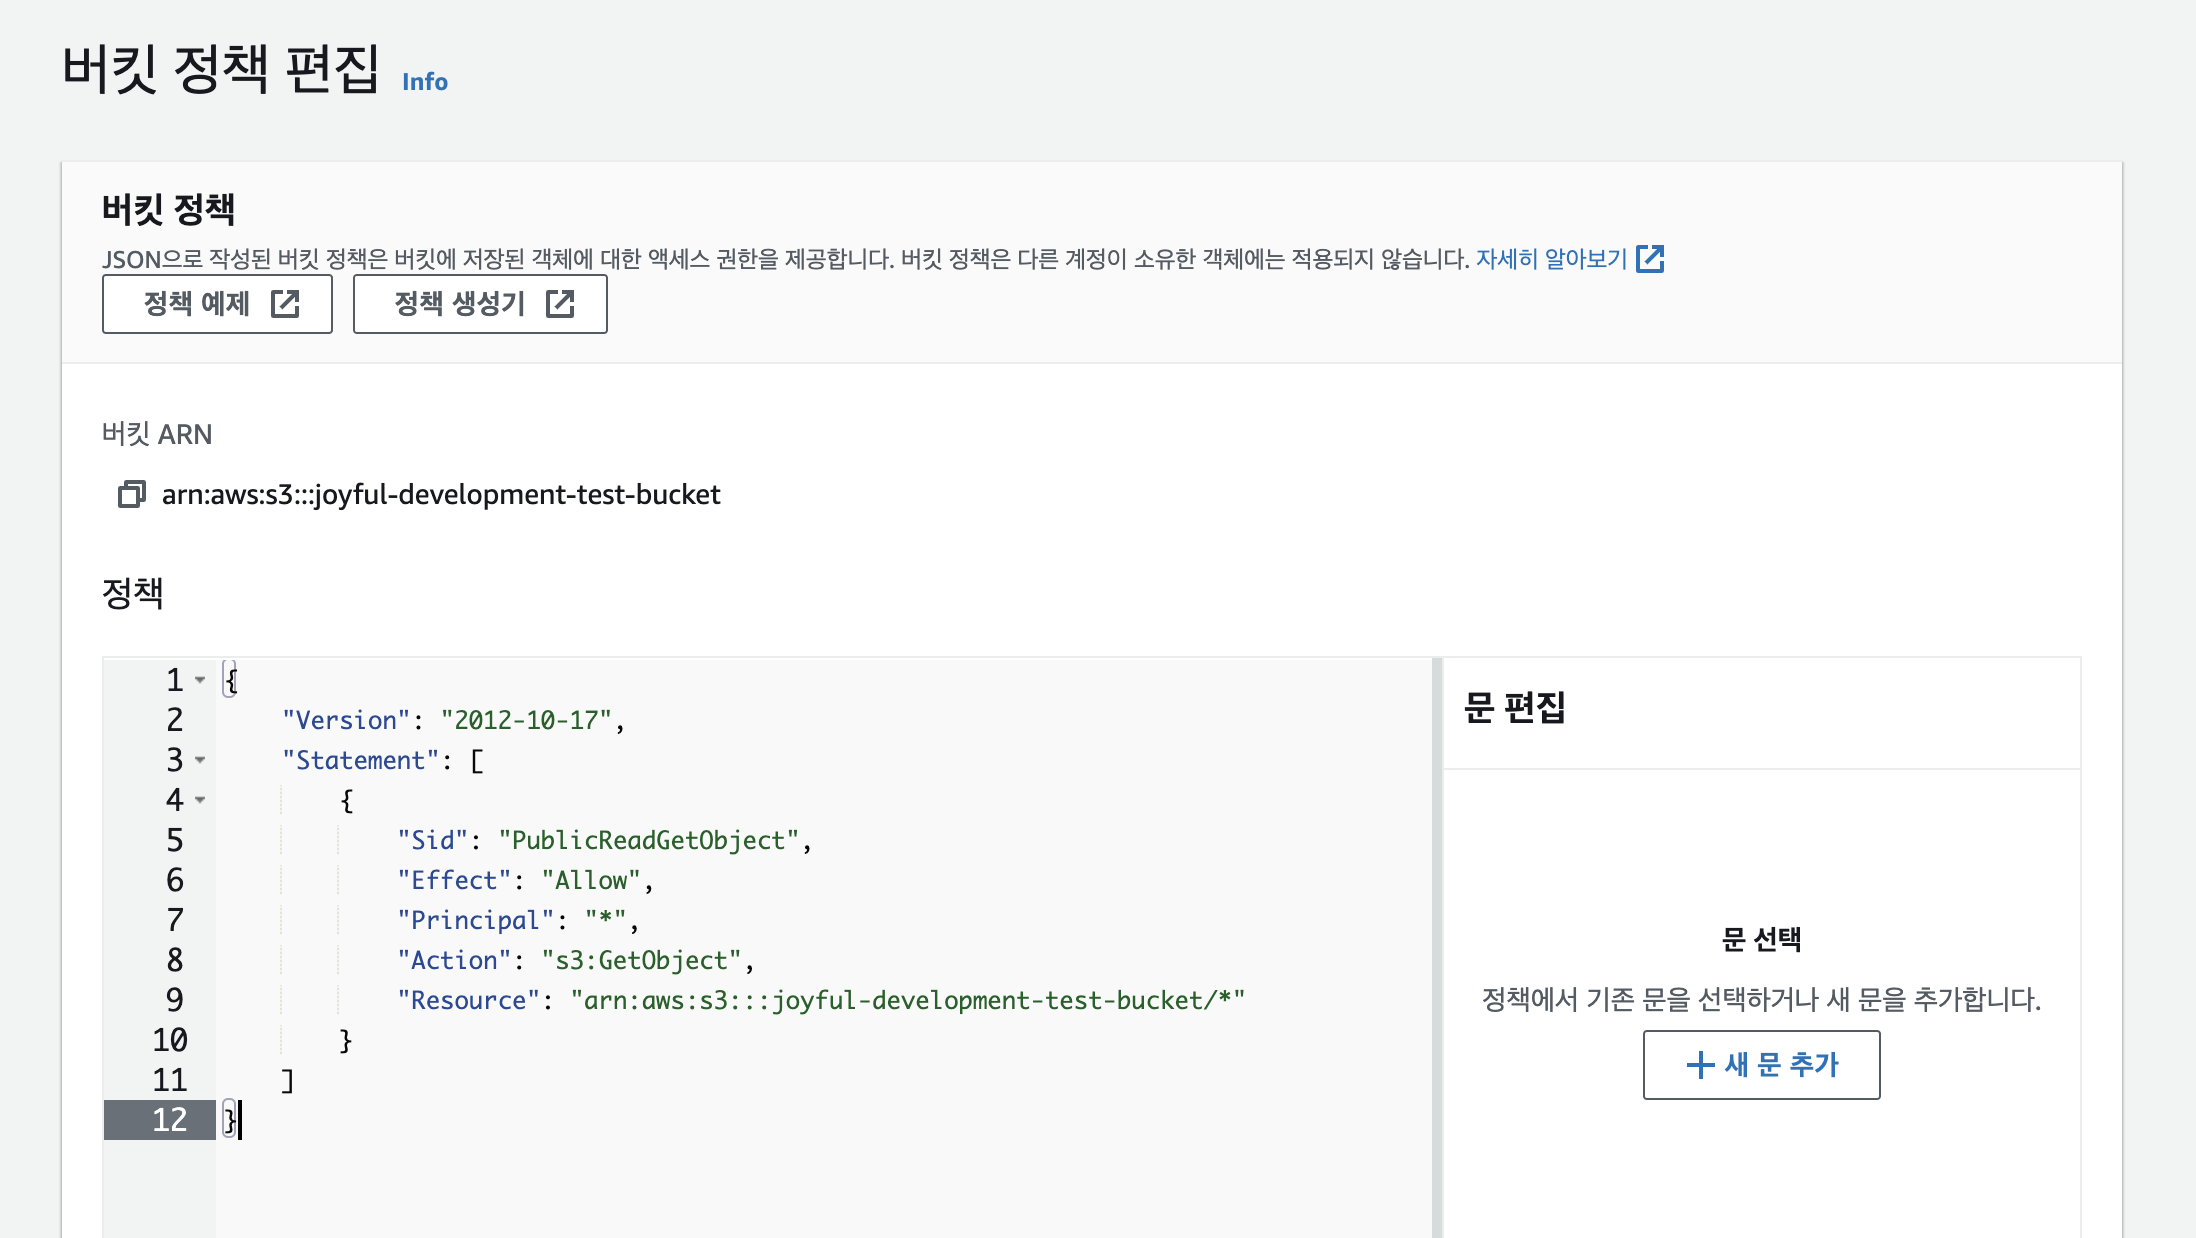Image resolution: width=2196 pixels, height=1238 pixels.
Task: Collapse statement object fold arrow on line 4
Action: (200, 800)
